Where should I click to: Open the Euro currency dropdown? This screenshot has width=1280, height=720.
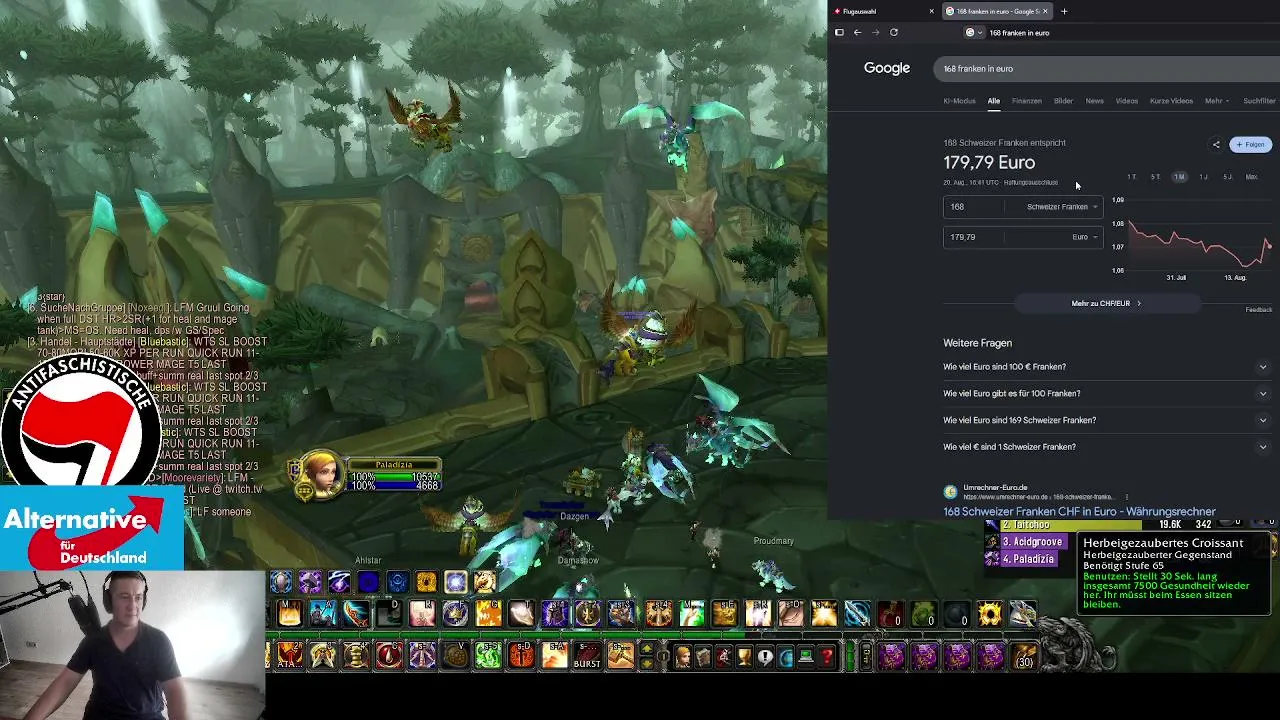coord(1085,237)
